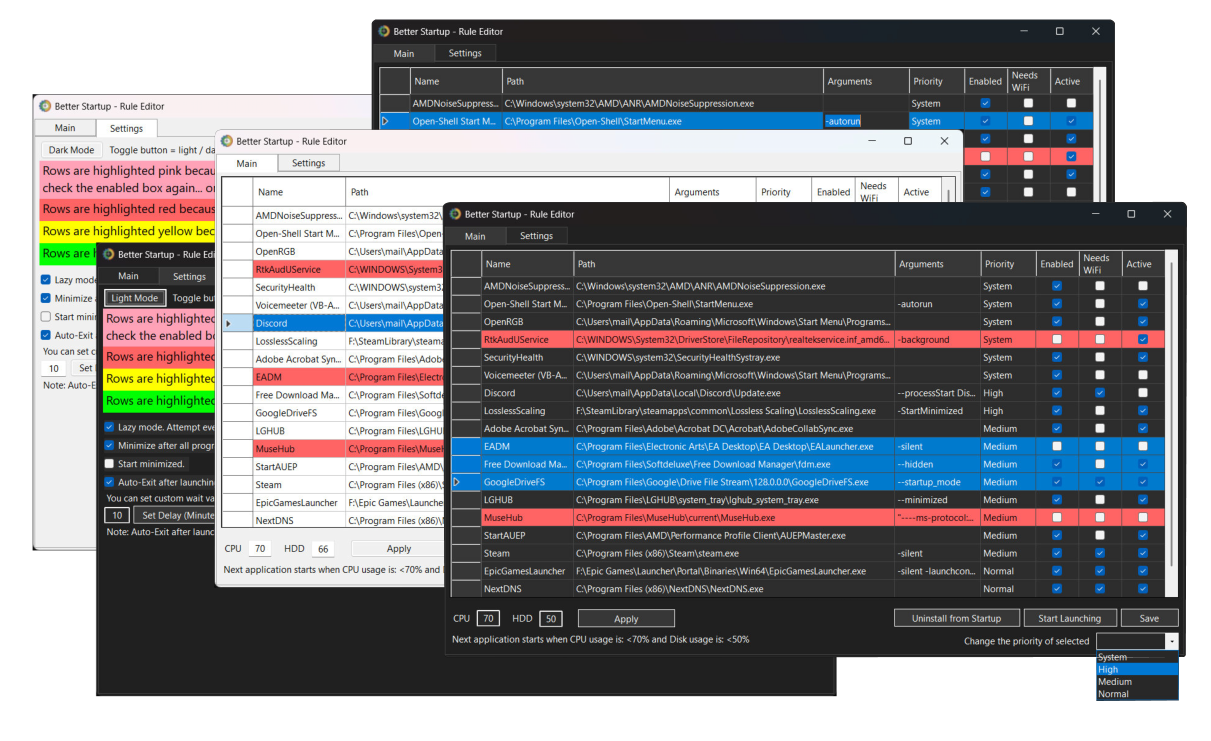
Task: Toggle Needs WiFi for Steam in front window
Action: tap(1100, 553)
